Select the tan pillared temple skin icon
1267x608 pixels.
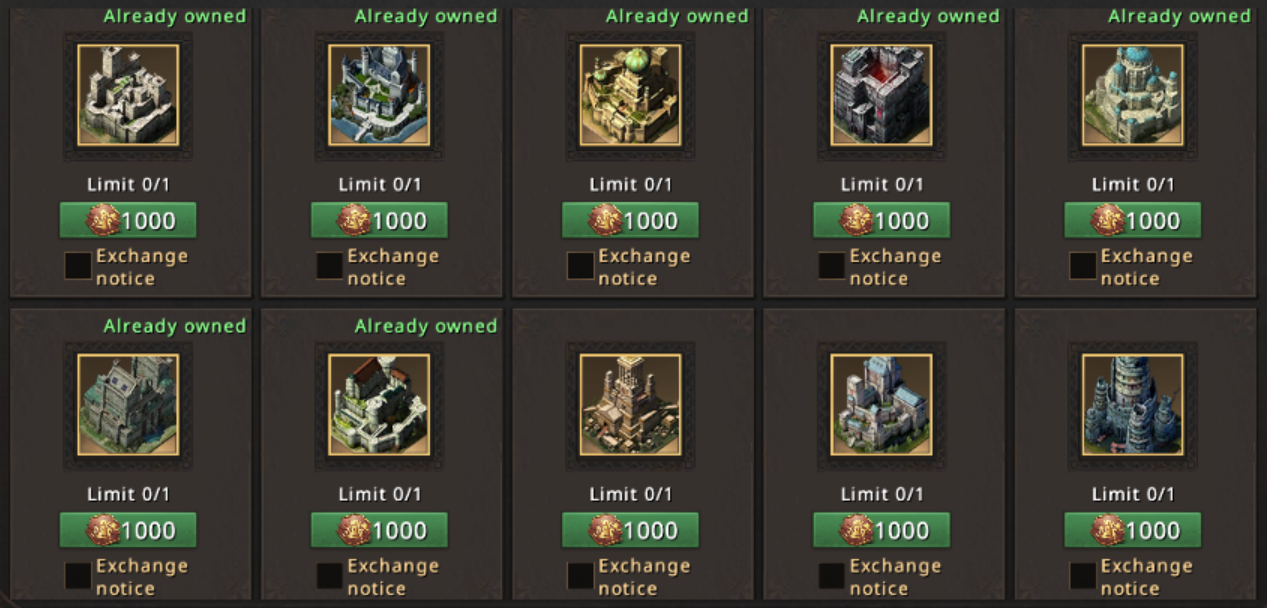(630, 405)
